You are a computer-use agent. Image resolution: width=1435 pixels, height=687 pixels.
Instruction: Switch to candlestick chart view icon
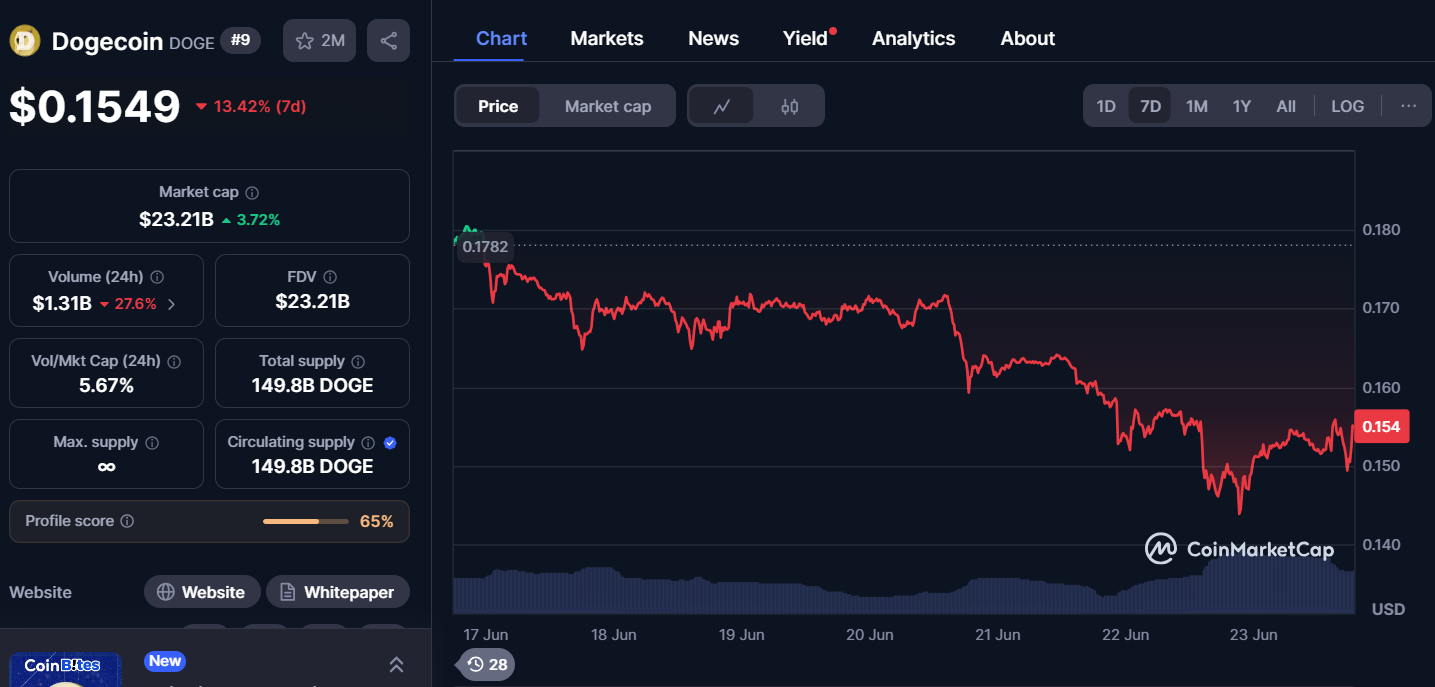(x=789, y=106)
